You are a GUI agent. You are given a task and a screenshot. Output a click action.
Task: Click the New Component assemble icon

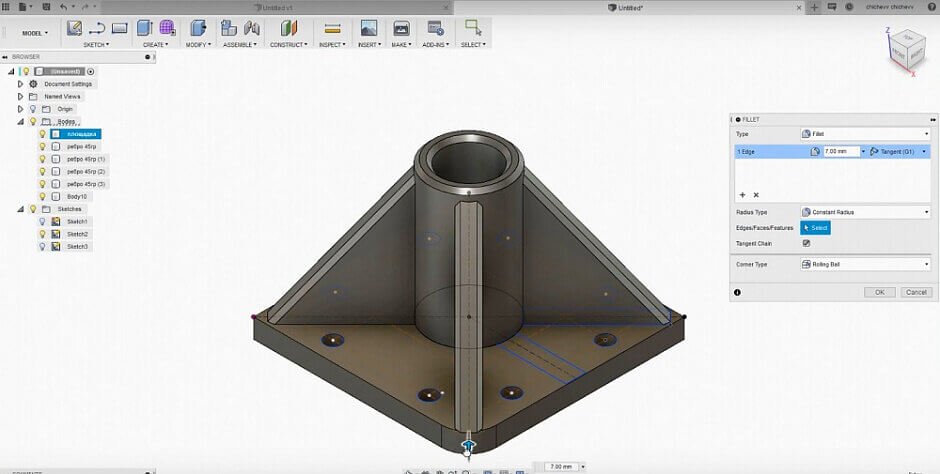pos(228,28)
